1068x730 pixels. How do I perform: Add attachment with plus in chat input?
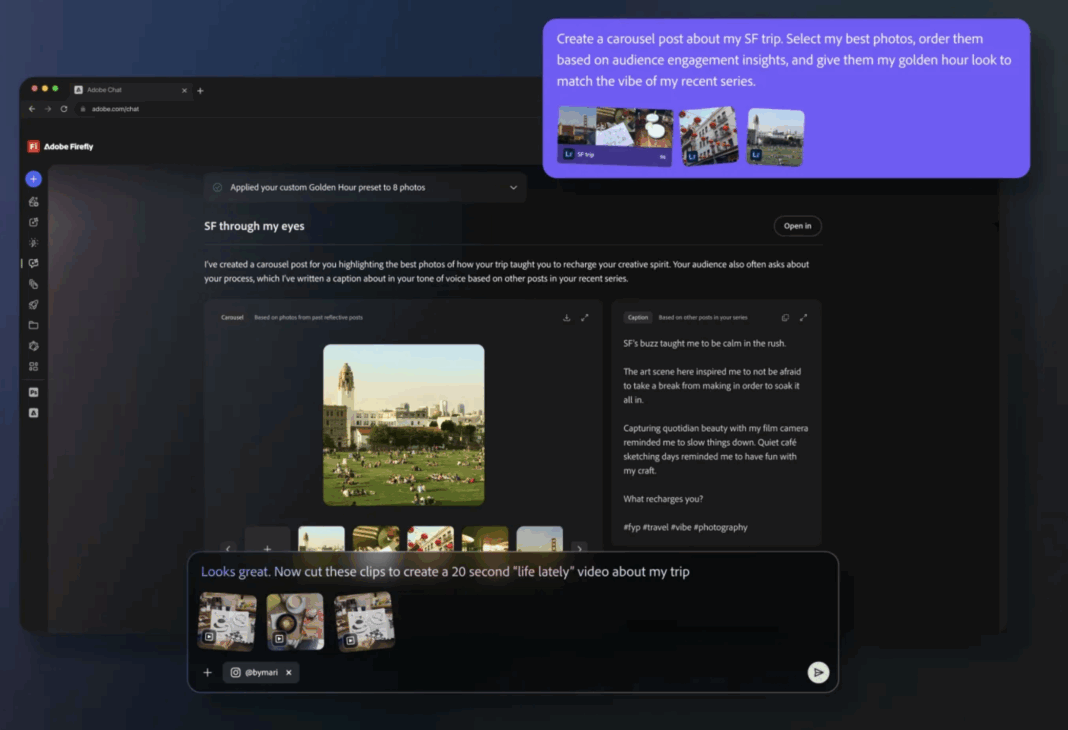pyautogui.click(x=208, y=673)
